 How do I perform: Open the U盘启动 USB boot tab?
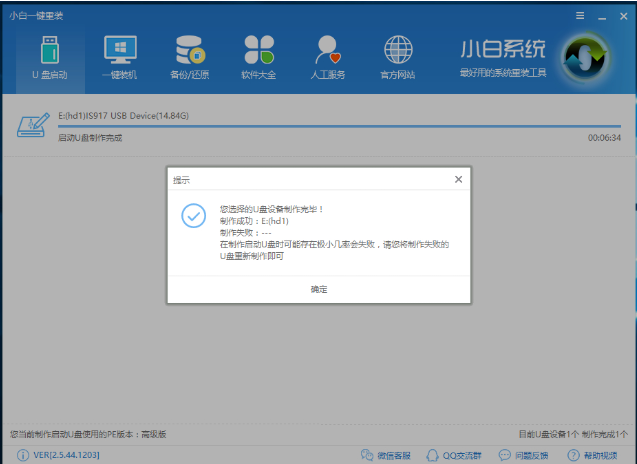pos(49,56)
